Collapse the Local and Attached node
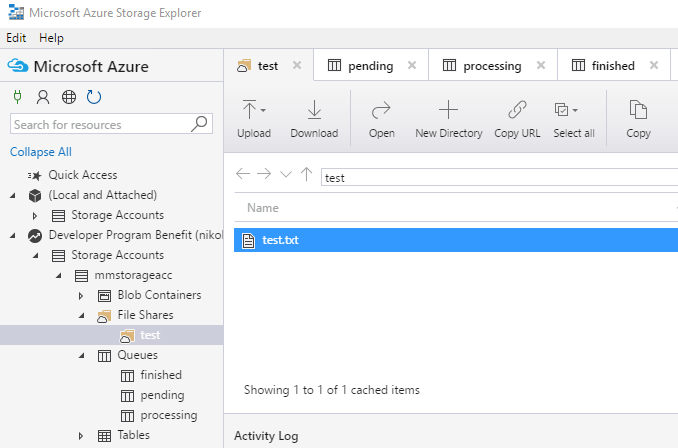Screen dimensions: 678x448 (13, 195)
